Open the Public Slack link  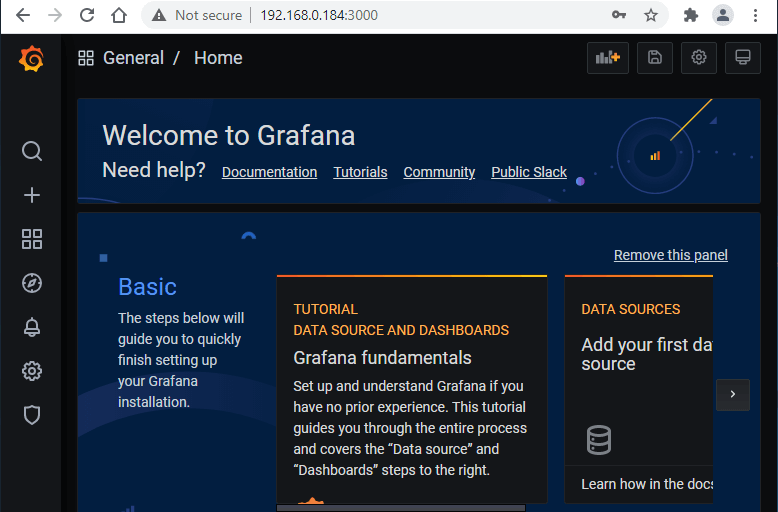coord(529,172)
